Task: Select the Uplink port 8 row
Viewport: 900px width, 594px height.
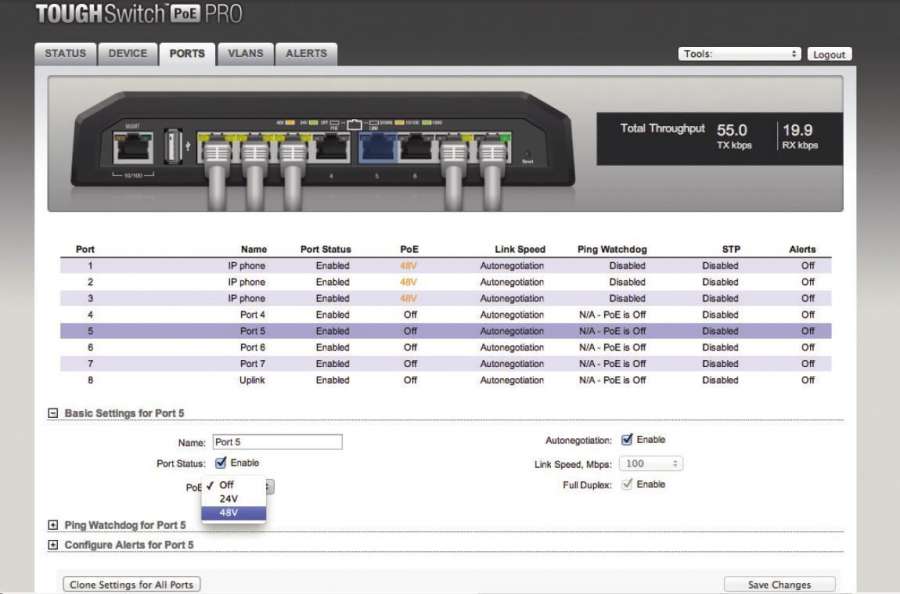Action: click(445, 381)
